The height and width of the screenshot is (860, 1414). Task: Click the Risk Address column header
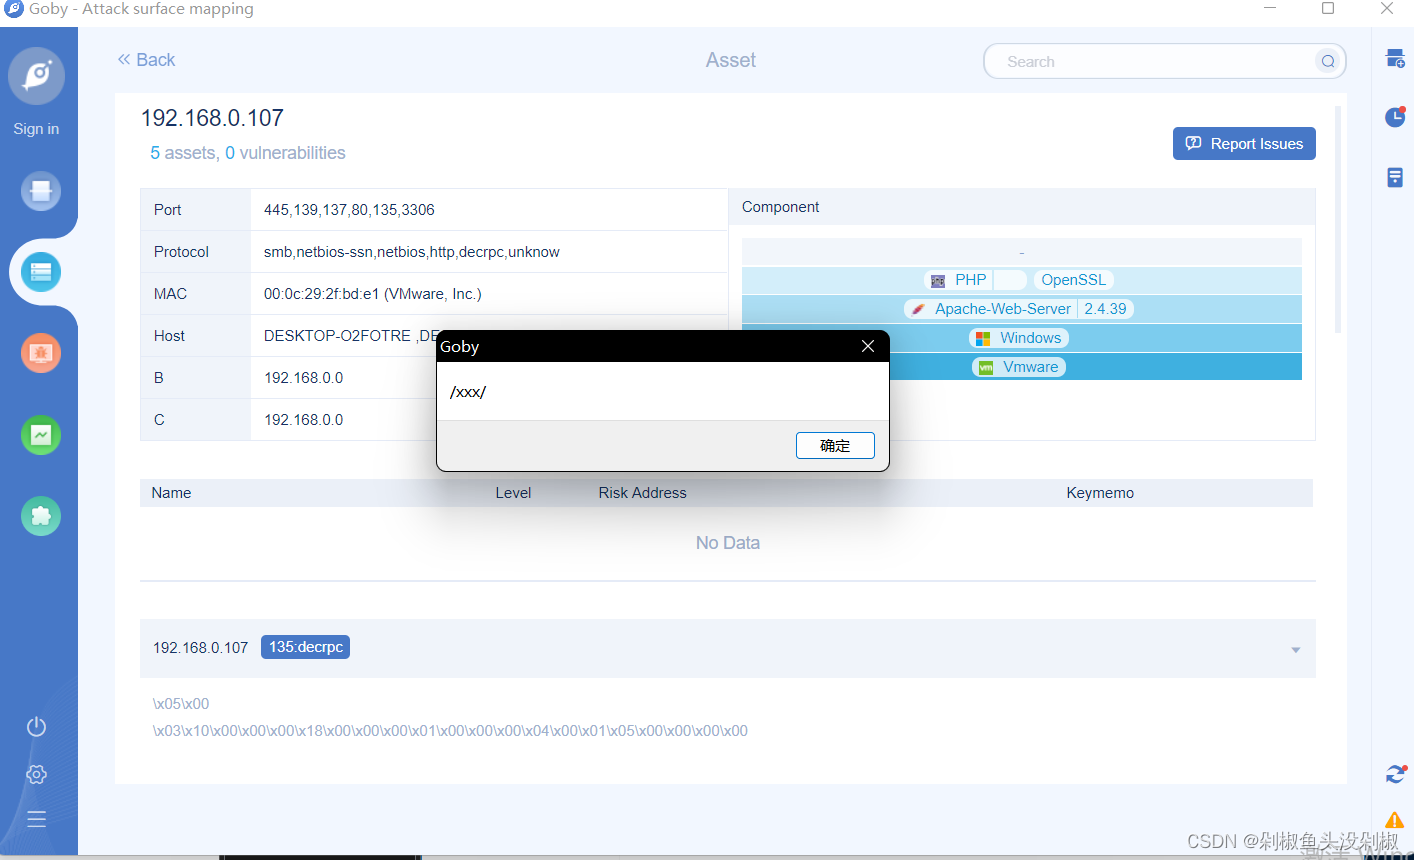point(642,493)
